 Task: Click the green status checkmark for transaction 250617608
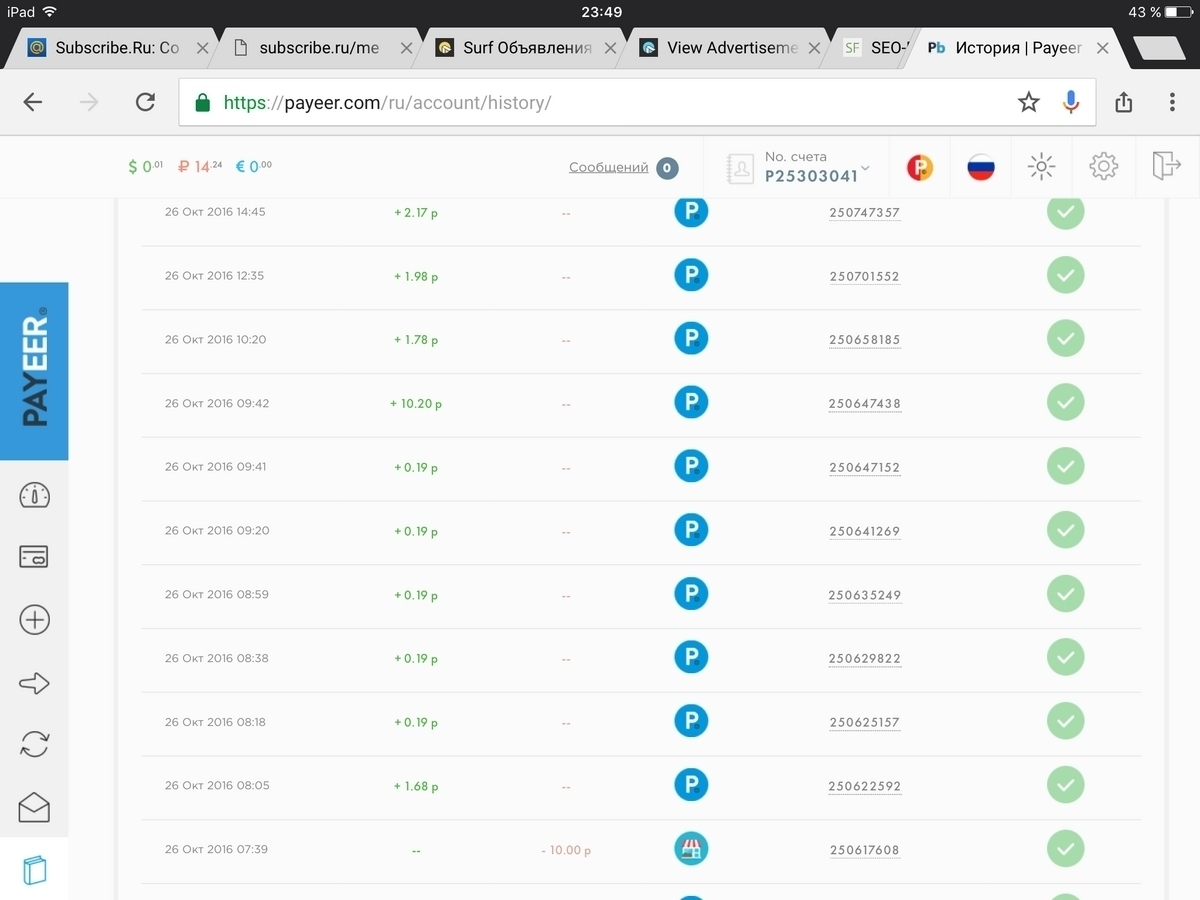(1065, 849)
